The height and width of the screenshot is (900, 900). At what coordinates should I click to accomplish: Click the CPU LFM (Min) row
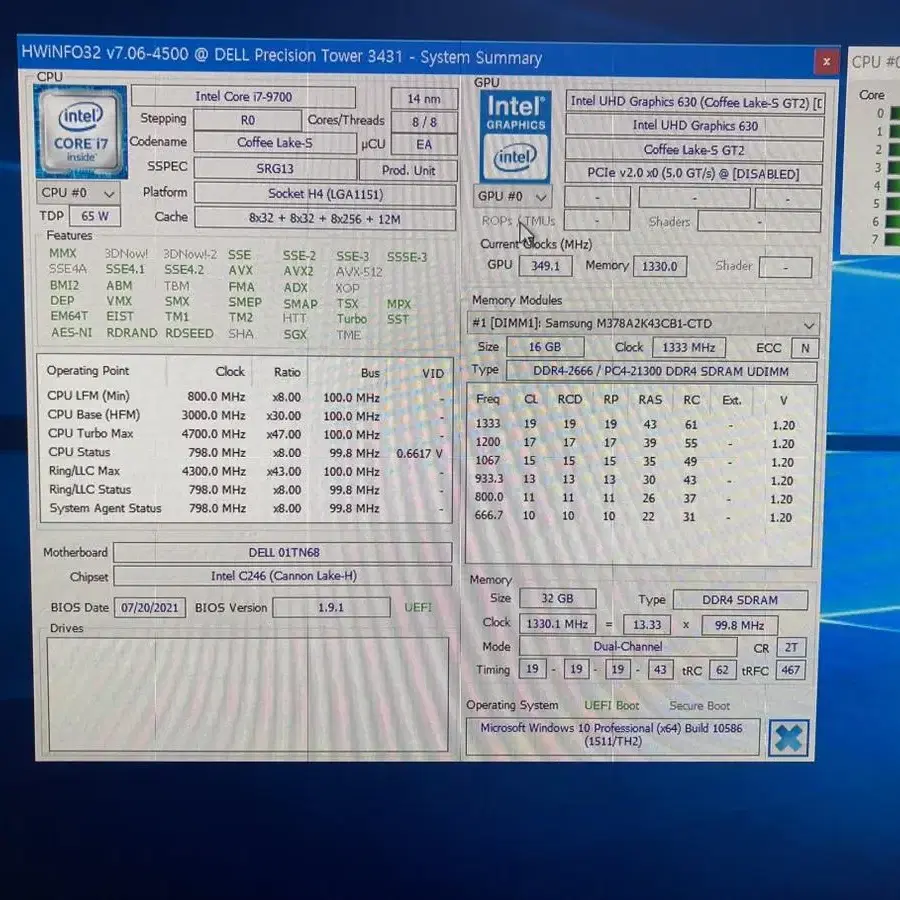click(246, 397)
